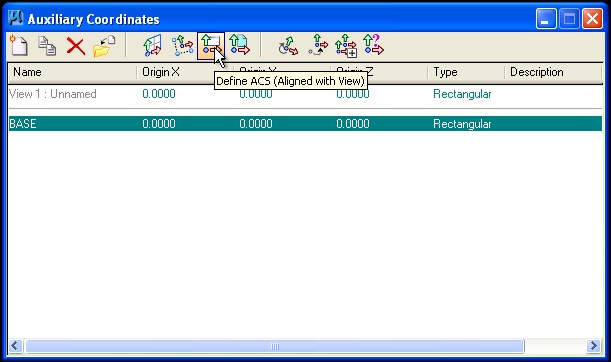Click Origin X value of View 1 row
Screen dimensions: 611x362
point(159,94)
